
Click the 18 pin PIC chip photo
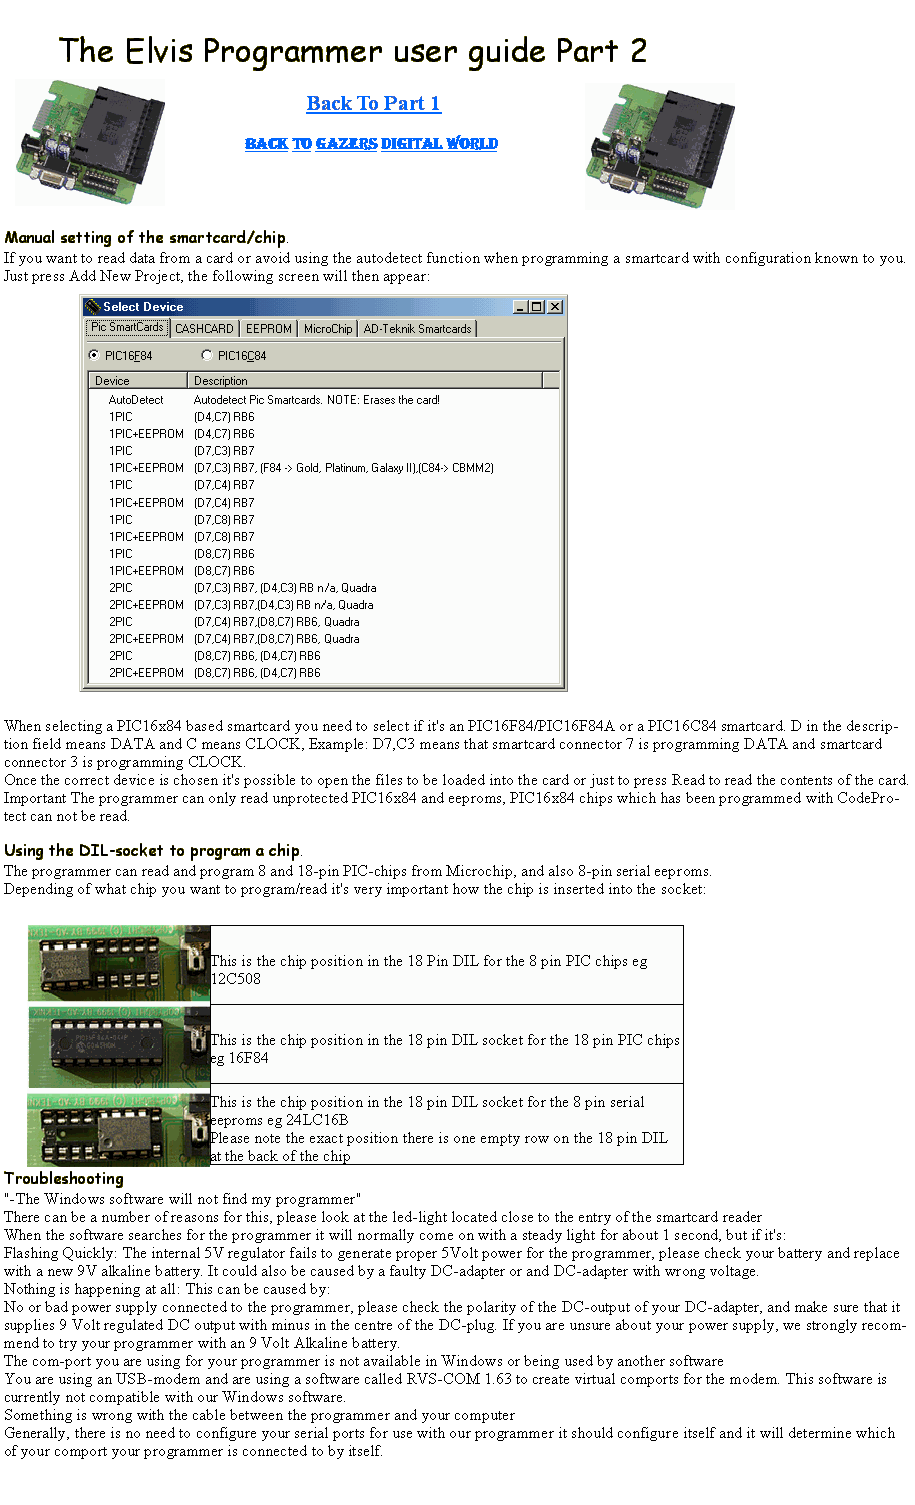coord(118,1046)
